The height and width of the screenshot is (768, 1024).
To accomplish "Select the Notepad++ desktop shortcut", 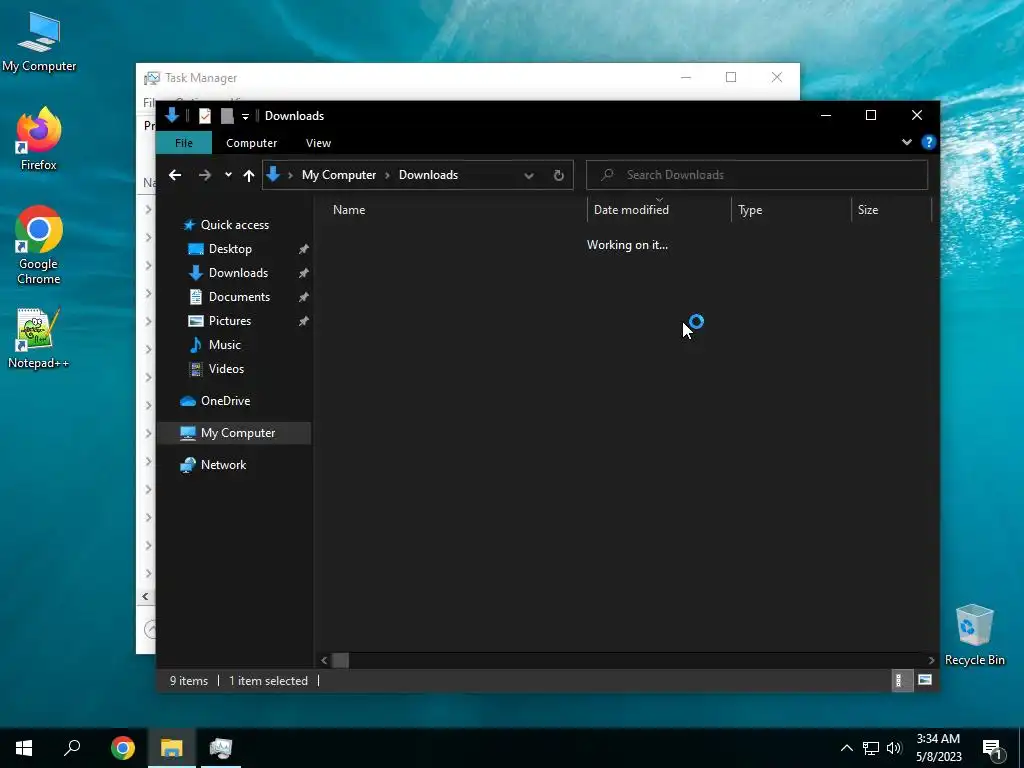I will (39, 338).
